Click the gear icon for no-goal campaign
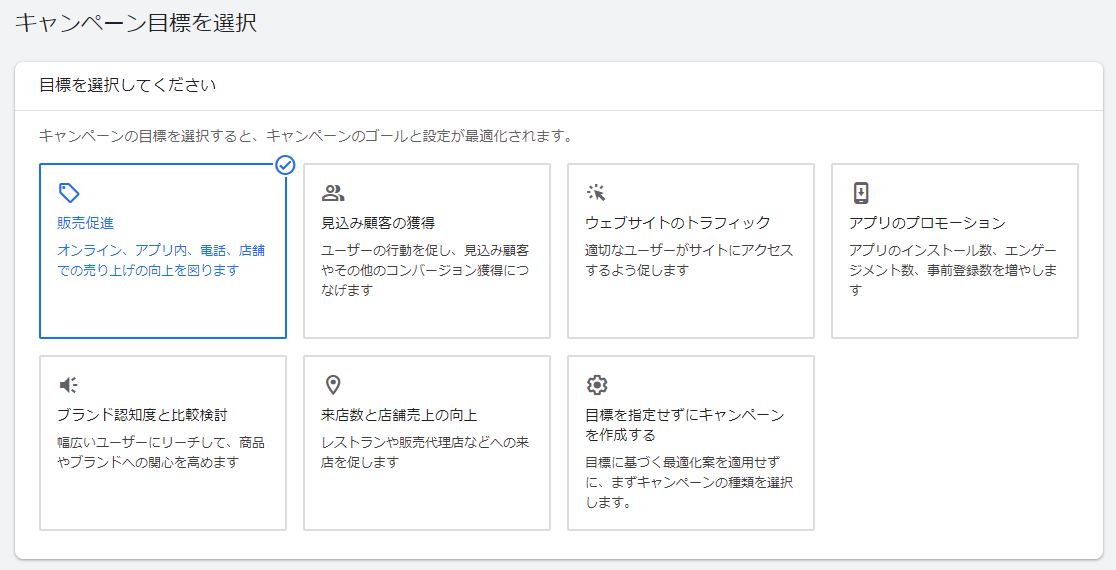The image size is (1116, 570). (x=596, y=385)
